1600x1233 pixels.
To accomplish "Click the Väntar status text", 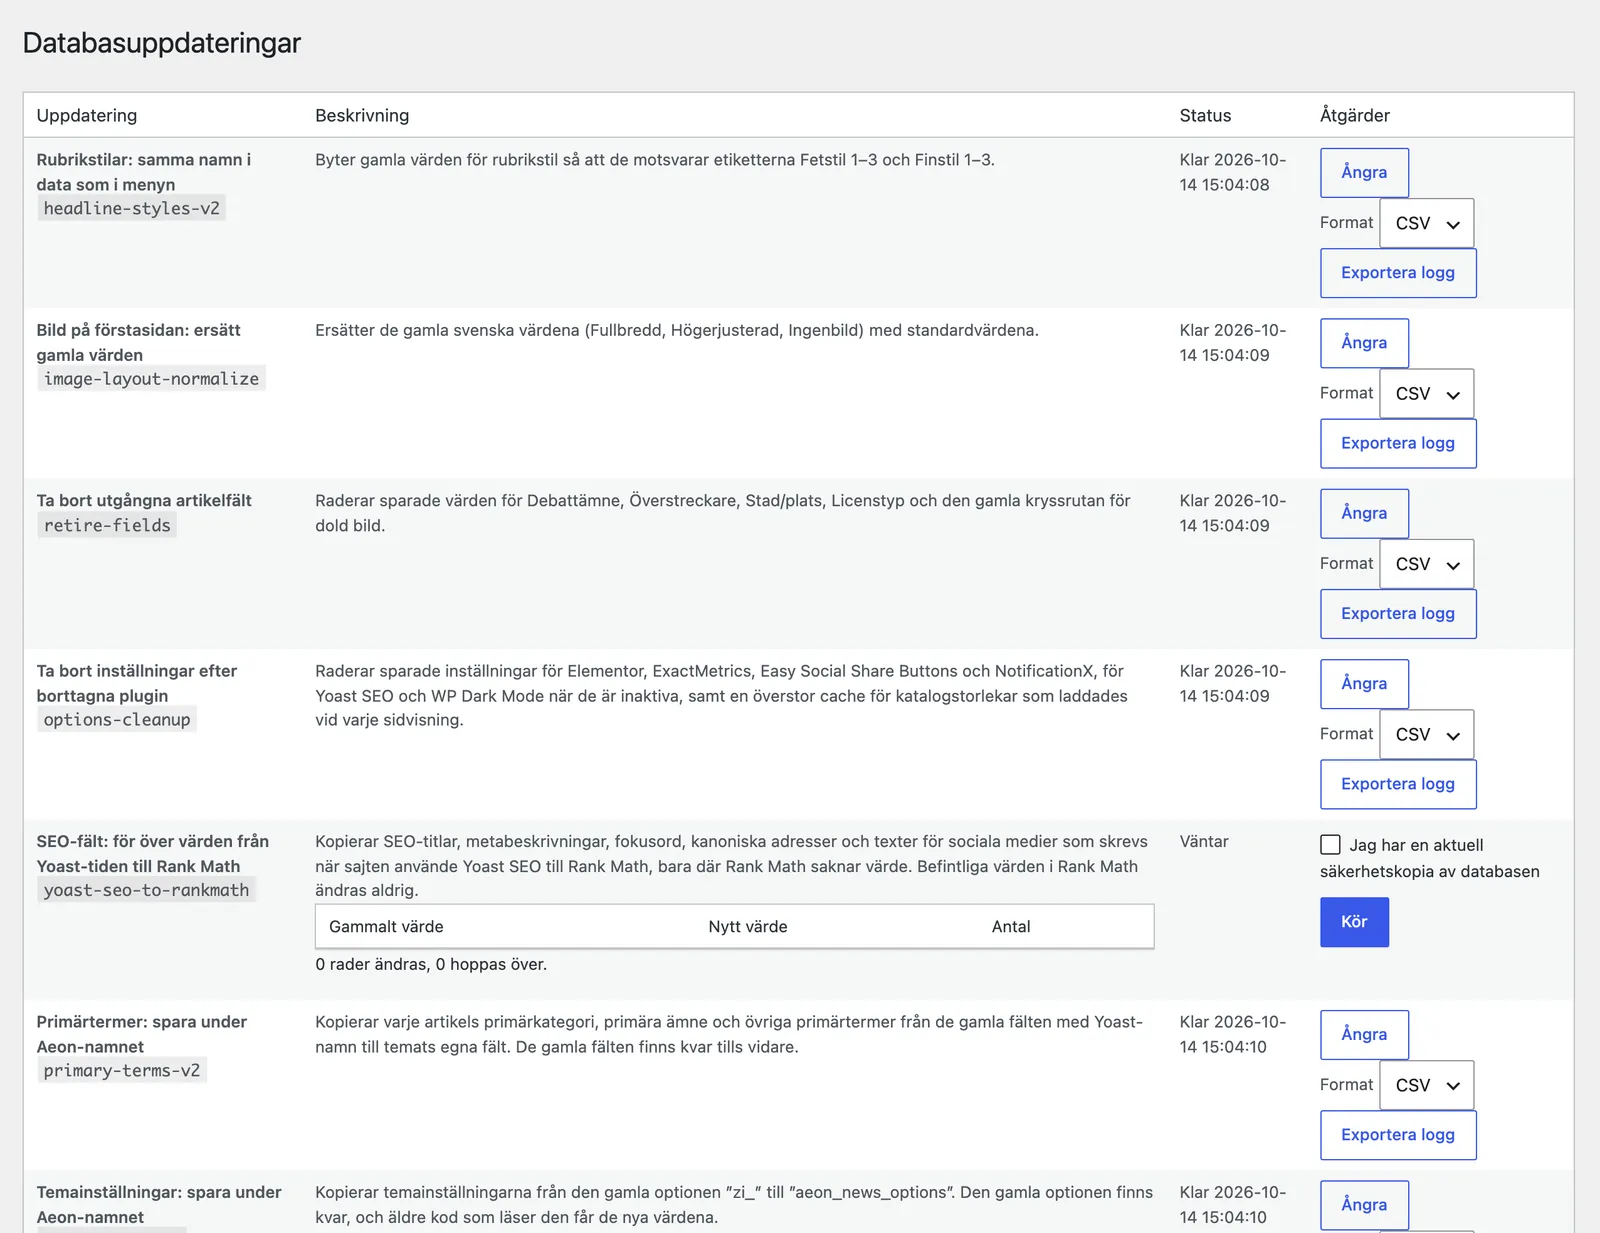I will 1204,842.
